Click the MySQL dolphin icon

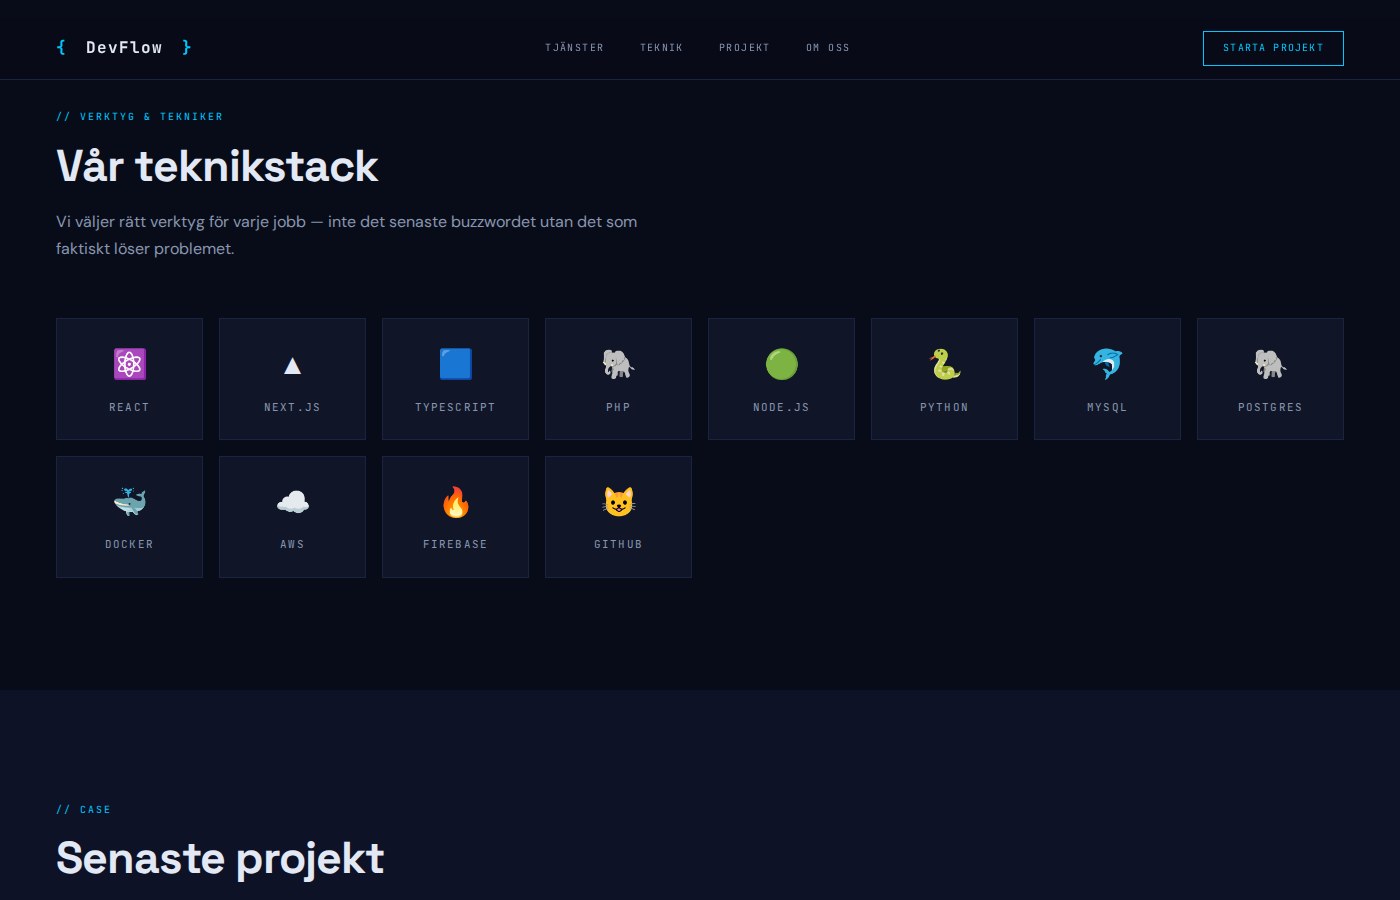(x=1107, y=364)
